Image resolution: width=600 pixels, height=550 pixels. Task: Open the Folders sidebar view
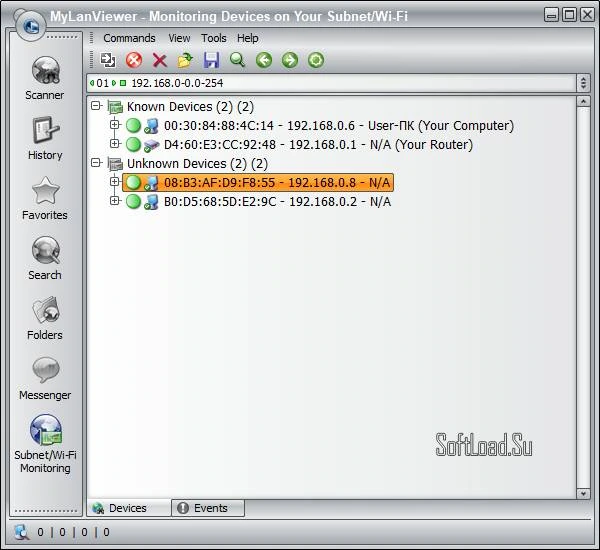tap(45, 318)
